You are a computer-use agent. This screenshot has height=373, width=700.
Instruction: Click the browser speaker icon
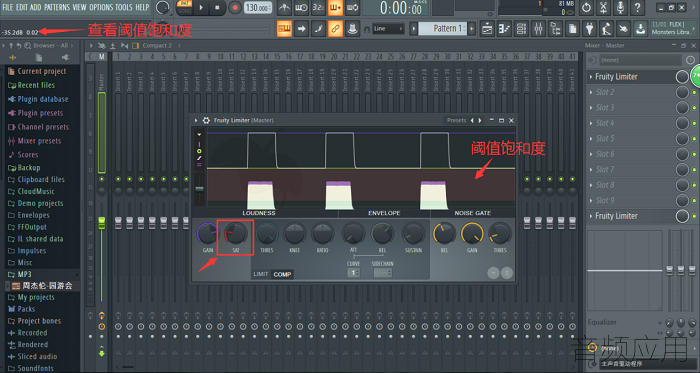[x=65, y=57]
